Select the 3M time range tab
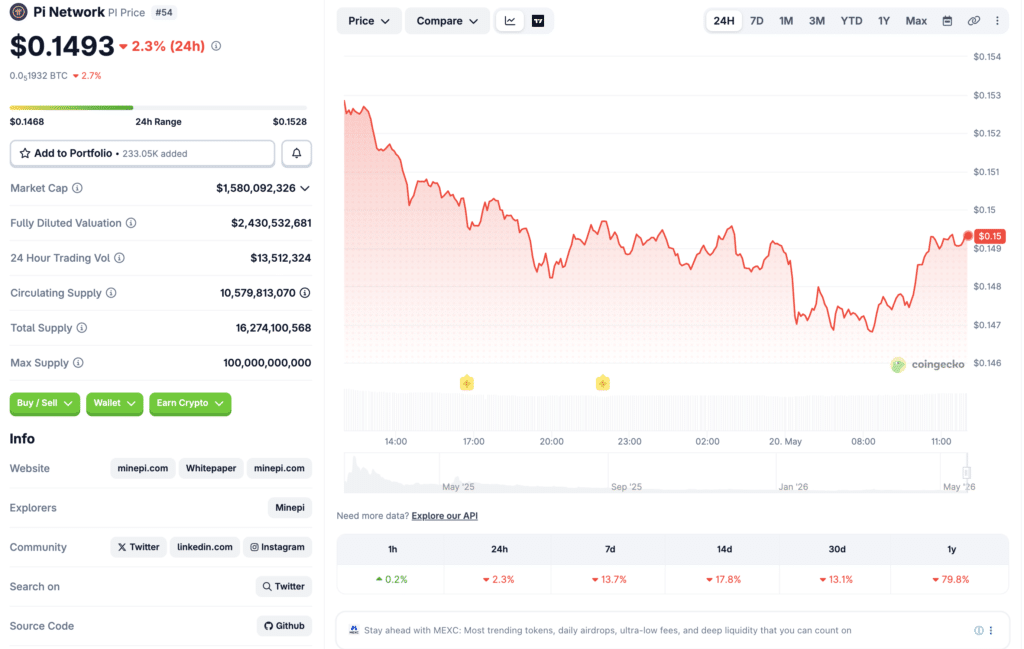 click(x=817, y=21)
